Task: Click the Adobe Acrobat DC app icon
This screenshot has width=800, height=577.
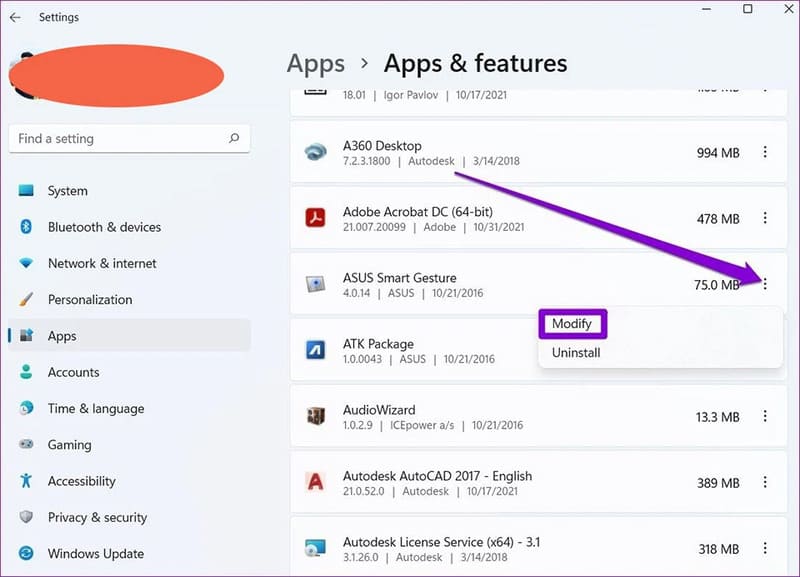Action: point(315,218)
